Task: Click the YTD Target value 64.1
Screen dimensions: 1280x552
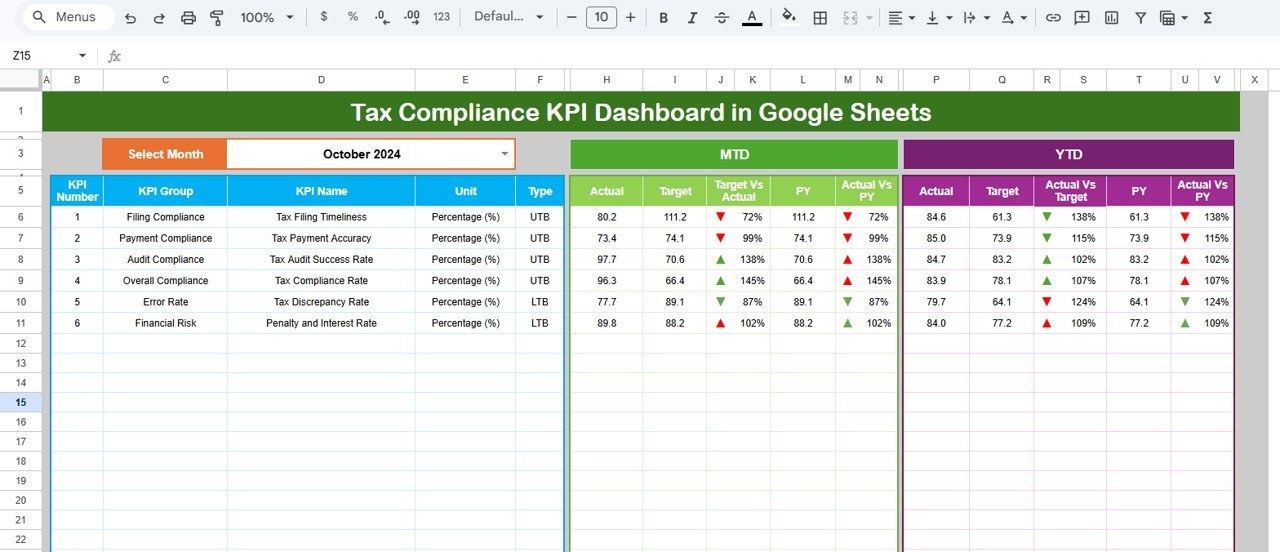Action: (1002, 302)
